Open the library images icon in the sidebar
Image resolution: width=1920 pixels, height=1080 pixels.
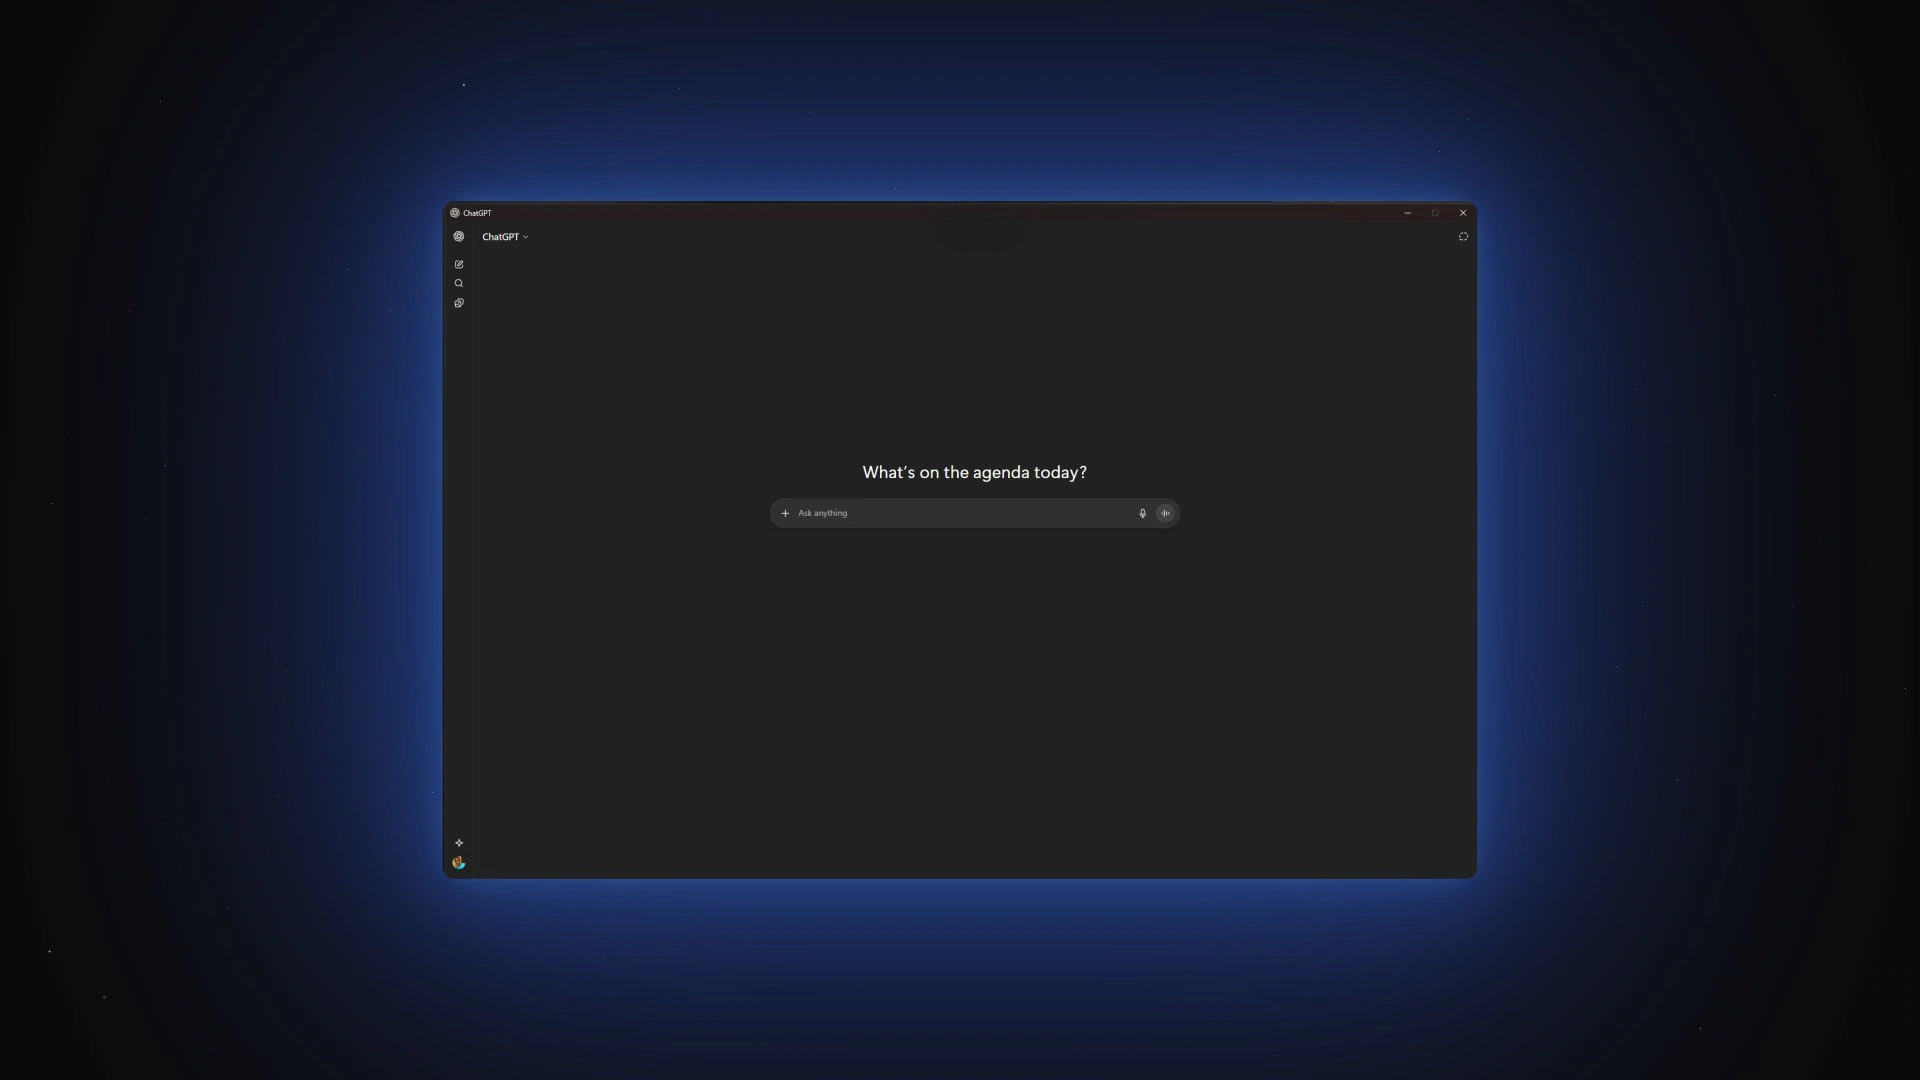click(x=459, y=303)
